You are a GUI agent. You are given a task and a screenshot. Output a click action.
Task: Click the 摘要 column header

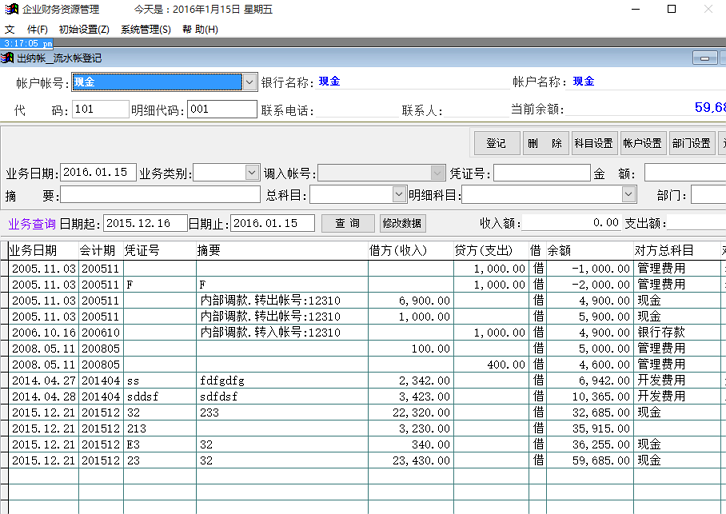282,251
